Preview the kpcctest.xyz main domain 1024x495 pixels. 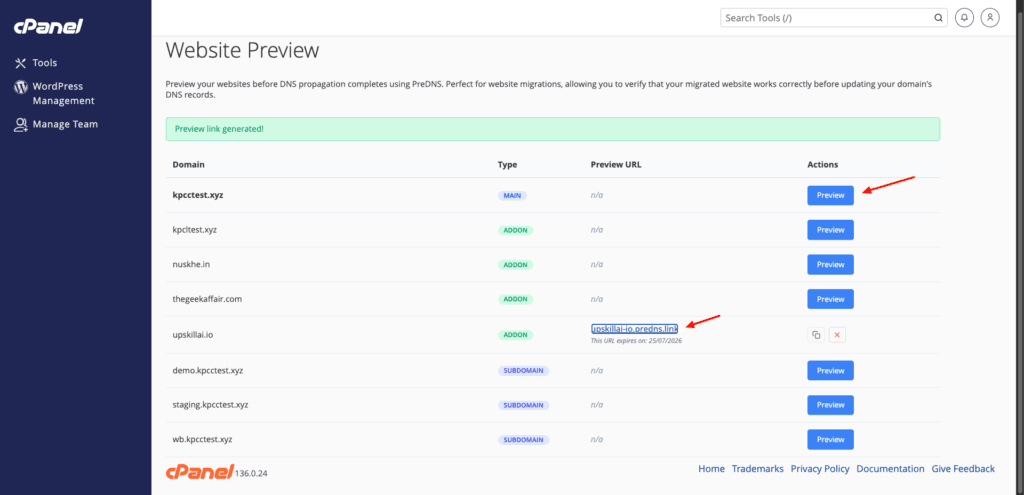point(830,195)
